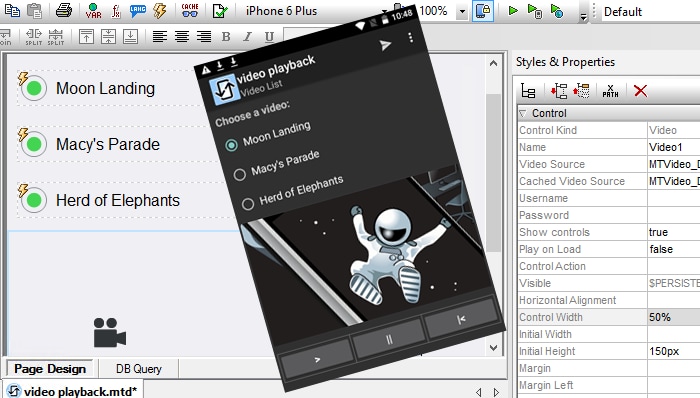Center align text
Screen dimensions: 700x398
(182, 37)
